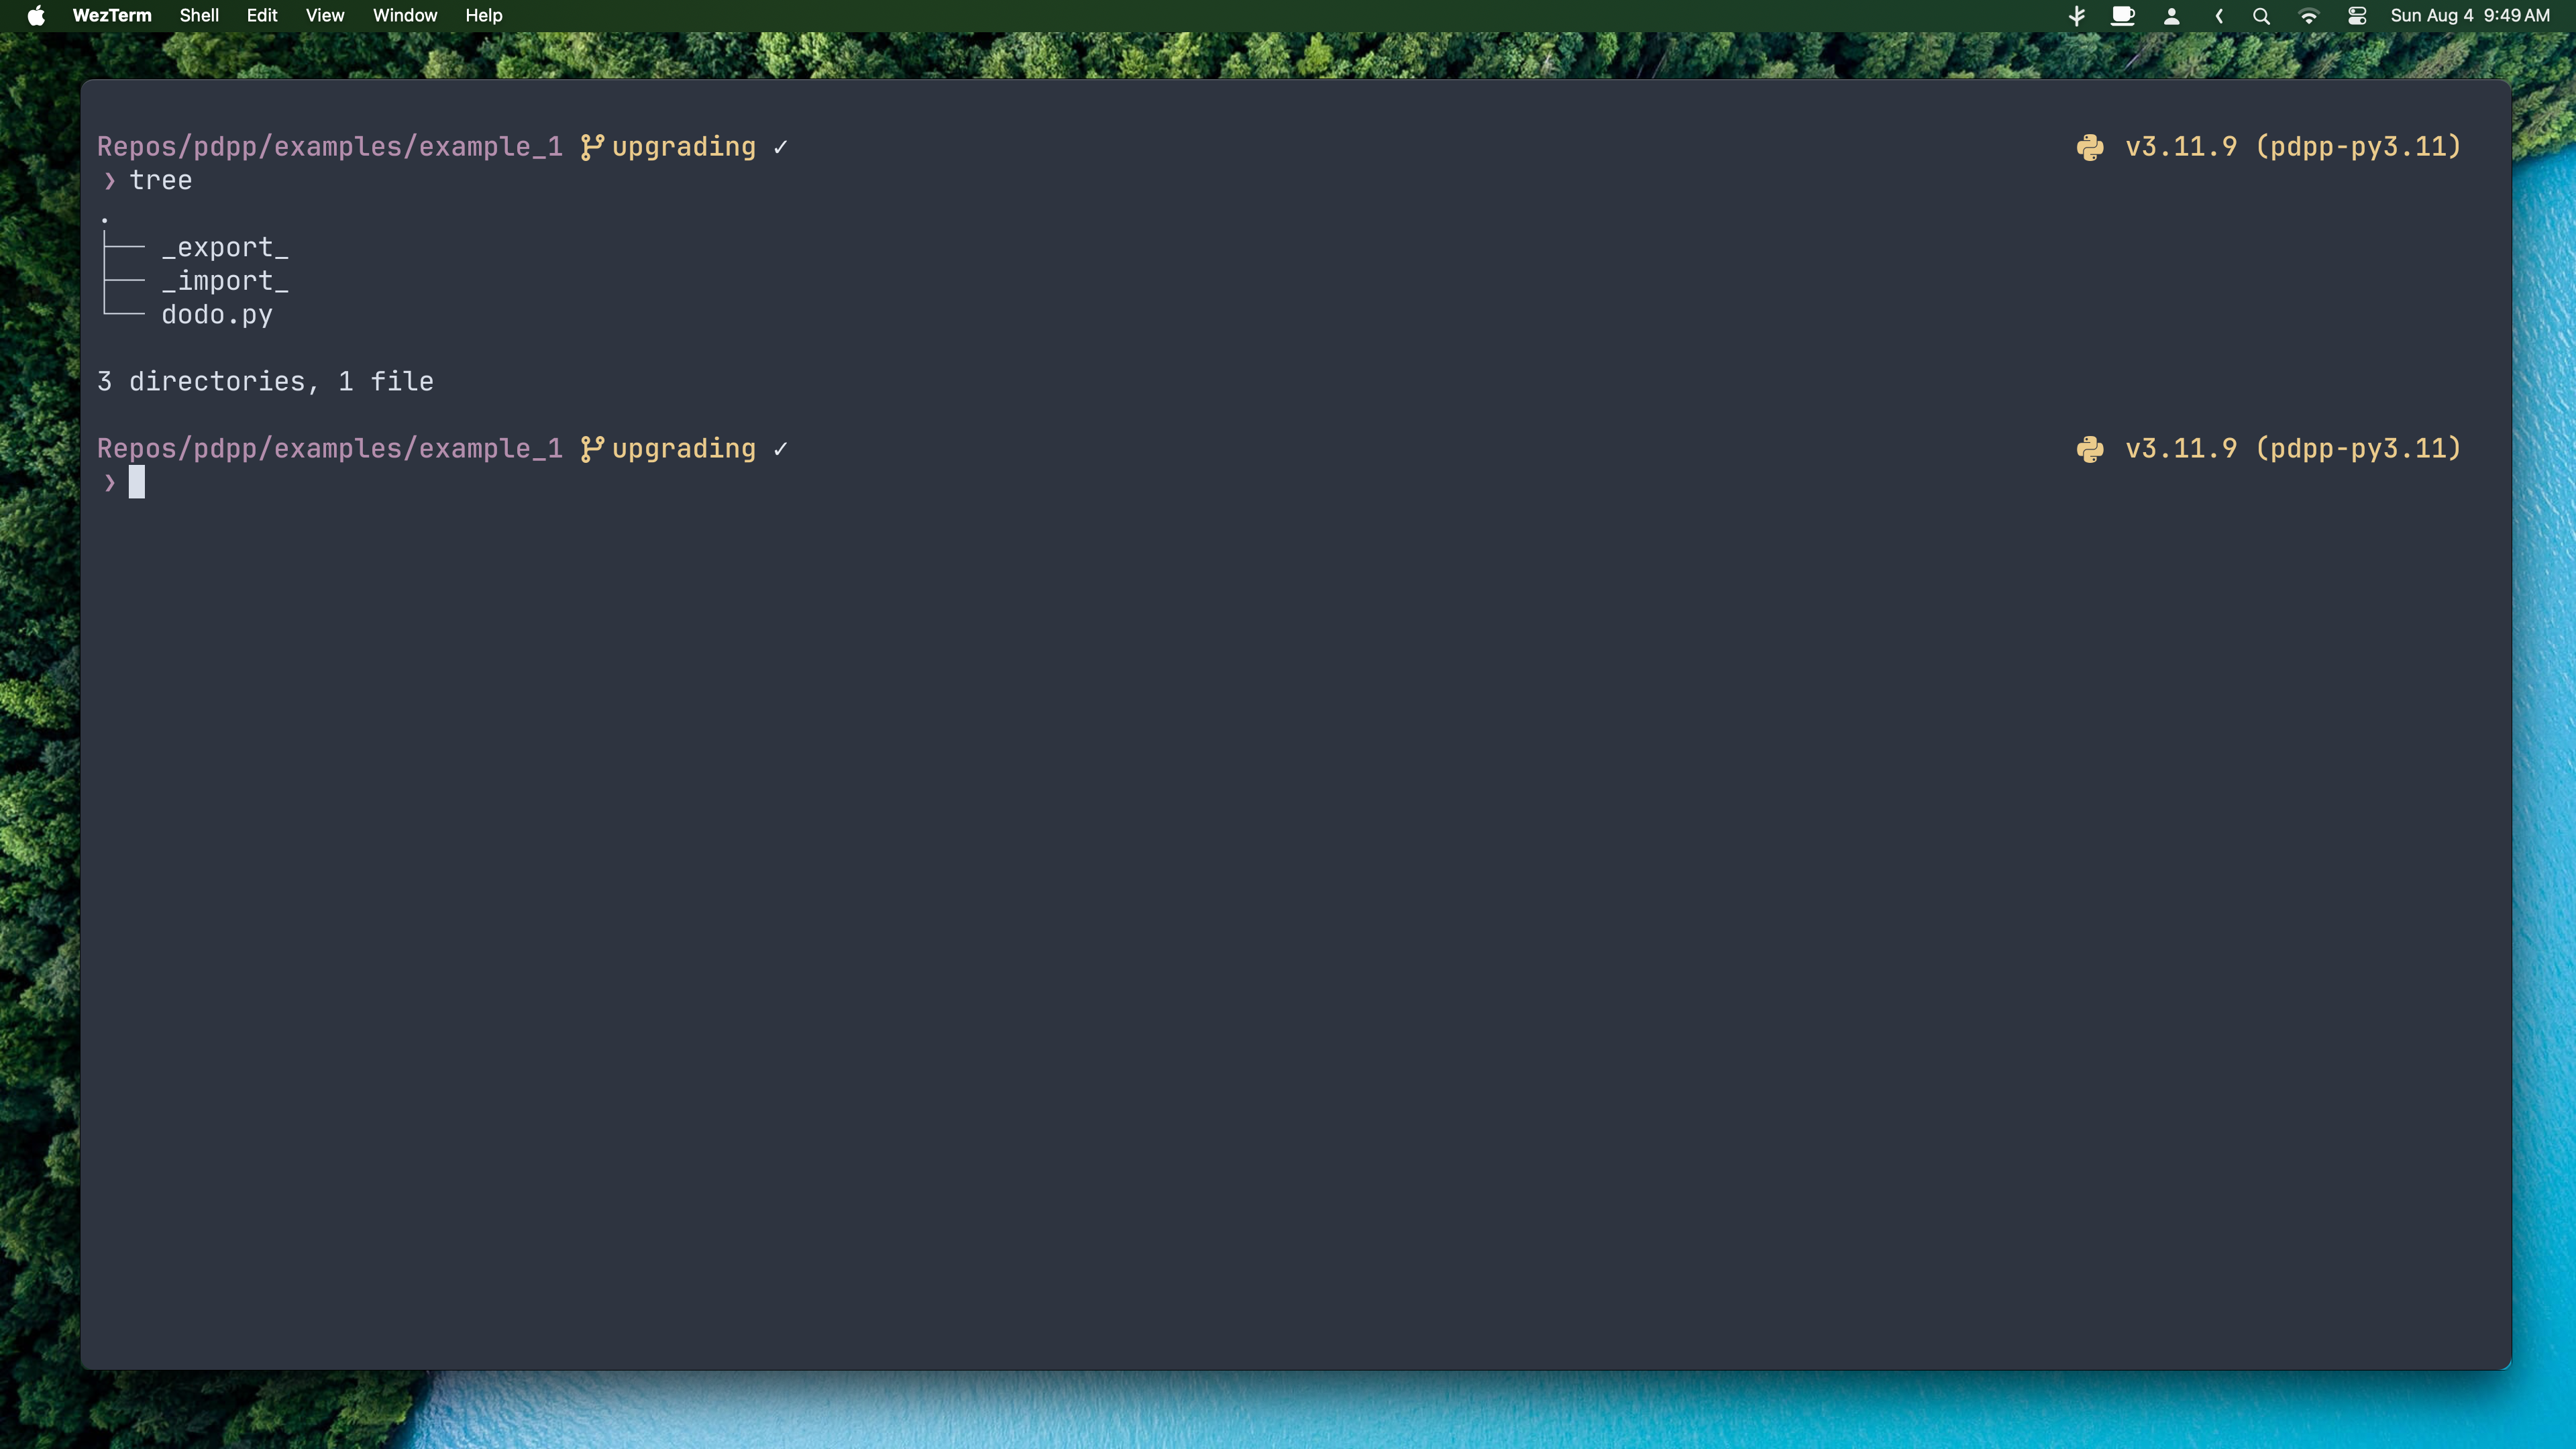
Task: Click the user account silhouette icon
Action: (x=2171, y=16)
